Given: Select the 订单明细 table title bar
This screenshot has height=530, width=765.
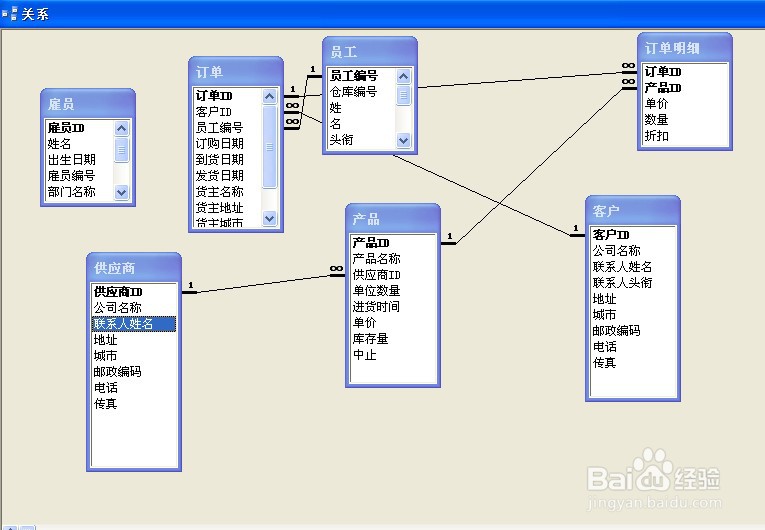Looking at the screenshot, I should (x=685, y=47).
